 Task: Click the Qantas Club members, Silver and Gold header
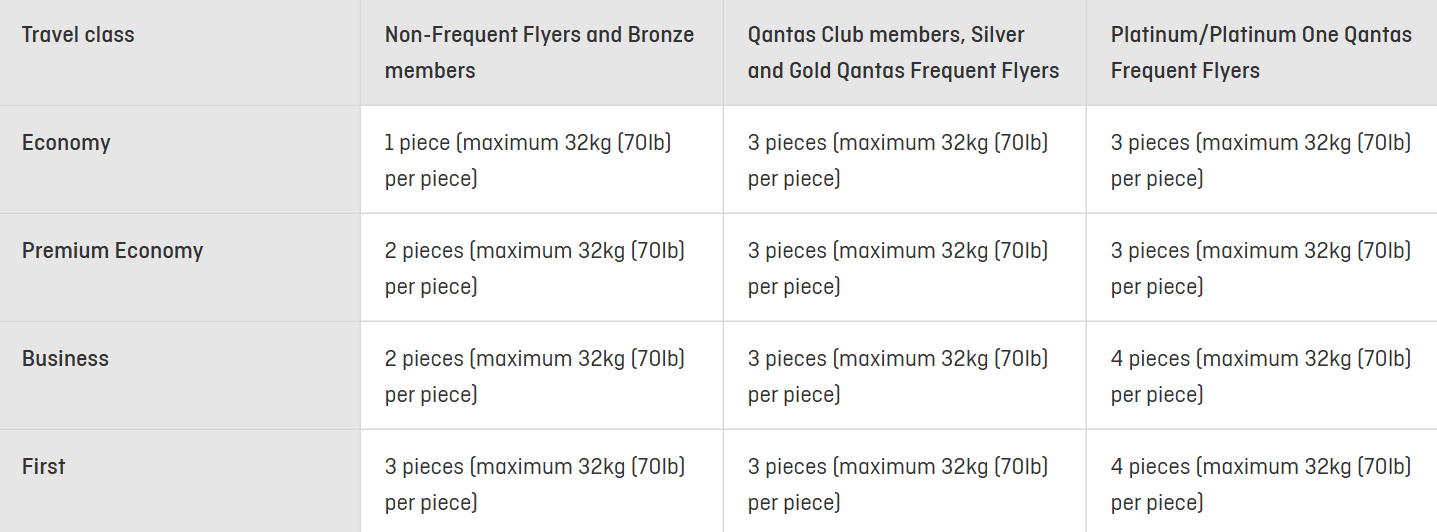903,52
